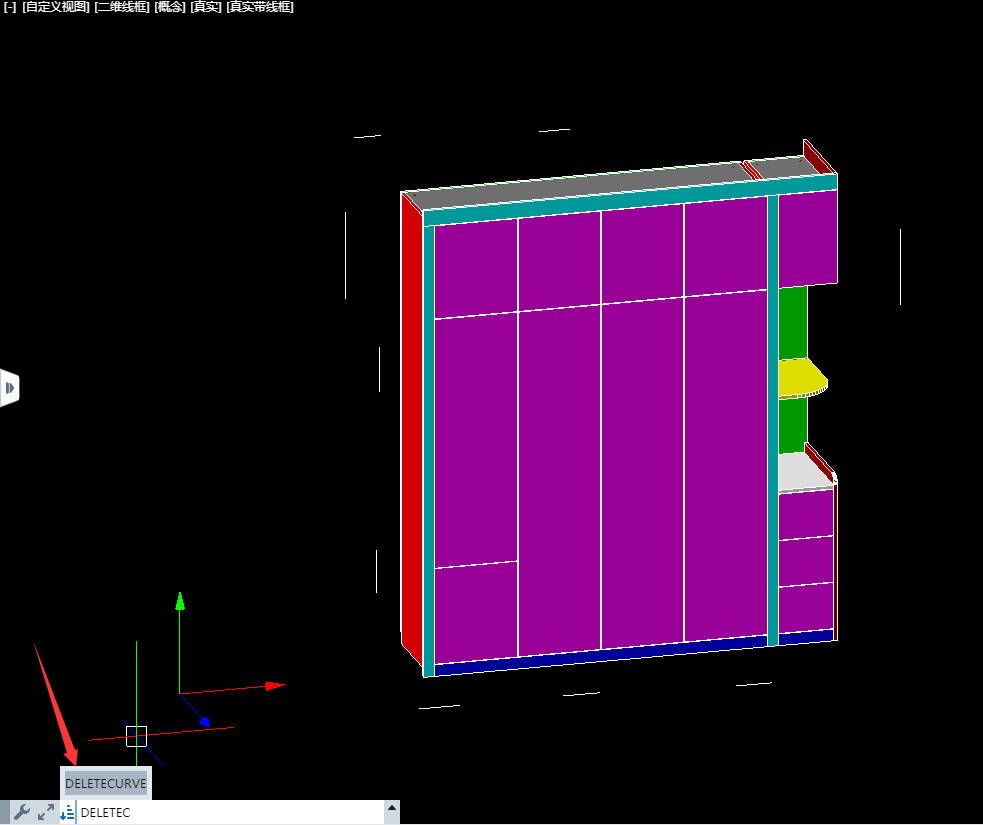This screenshot has width=983, height=825.
Task: Switch to [真实带线框] visual style
Action: [x=260, y=7]
